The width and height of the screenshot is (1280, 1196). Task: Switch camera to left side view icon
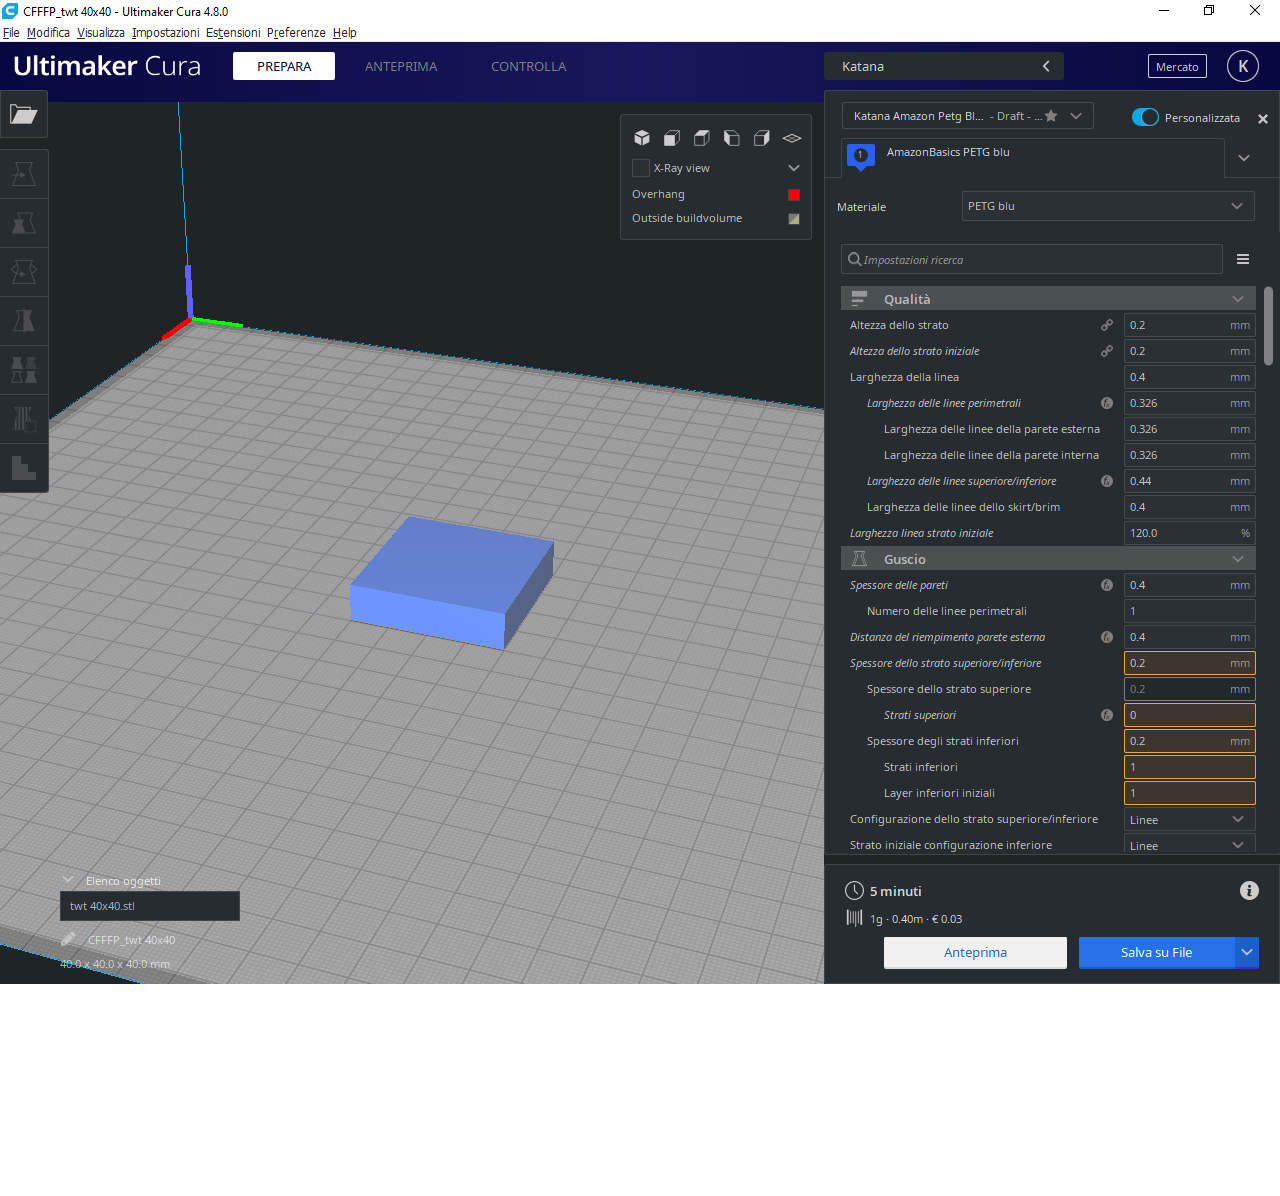tap(732, 138)
